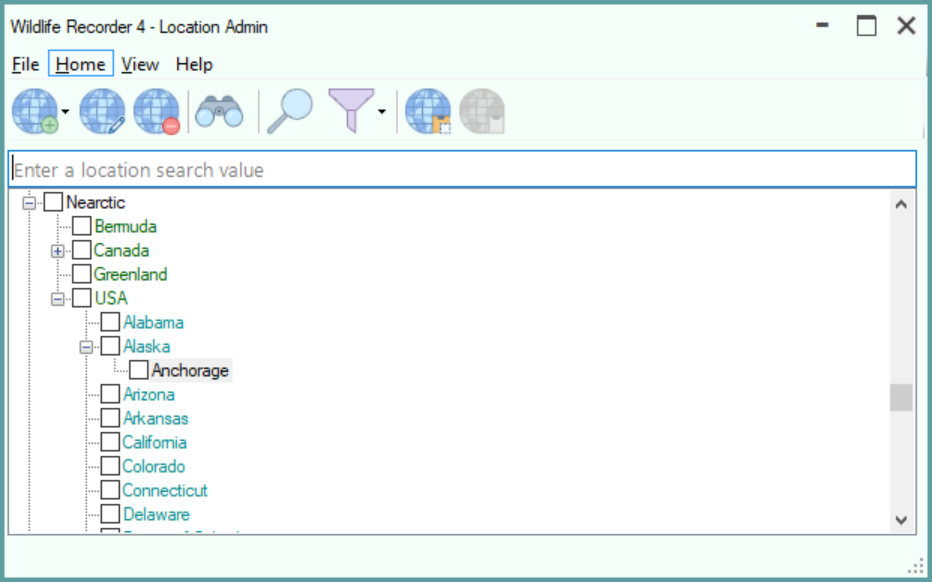Expand the Canada tree node
Image resolution: width=932 pixels, height=582 pixels.
(x=58, y=251)
